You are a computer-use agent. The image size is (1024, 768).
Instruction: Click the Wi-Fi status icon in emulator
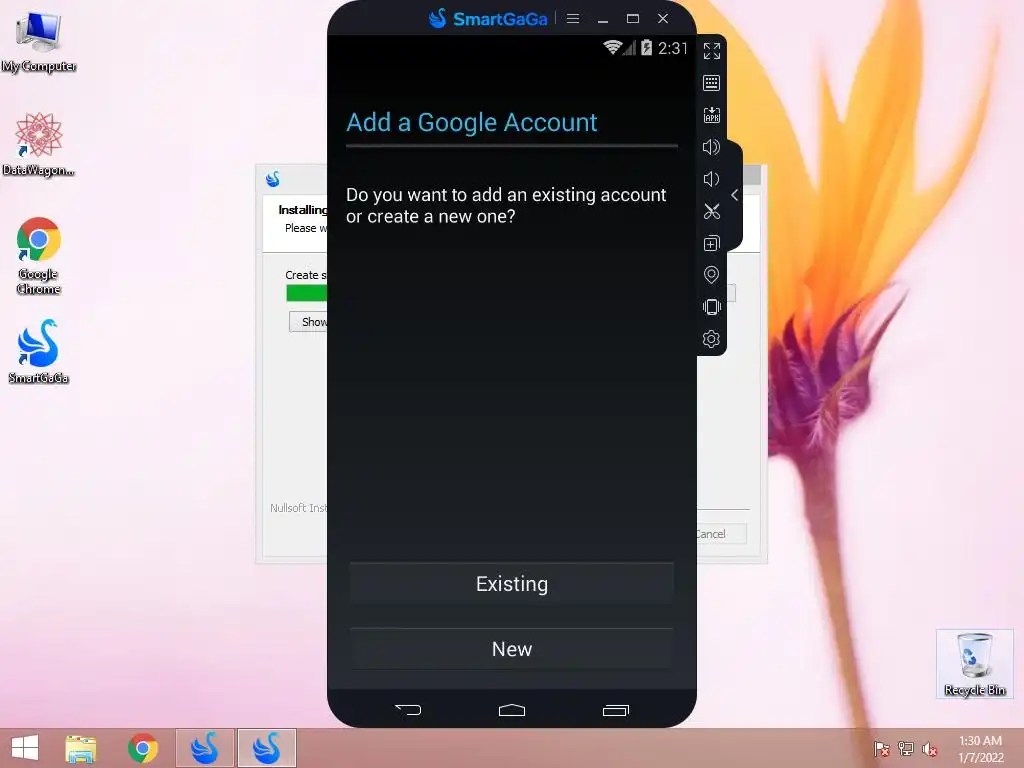[x=613, y=48]
